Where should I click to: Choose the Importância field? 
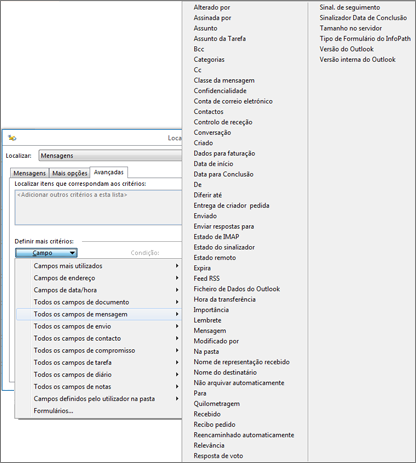(x=211, y=310)
